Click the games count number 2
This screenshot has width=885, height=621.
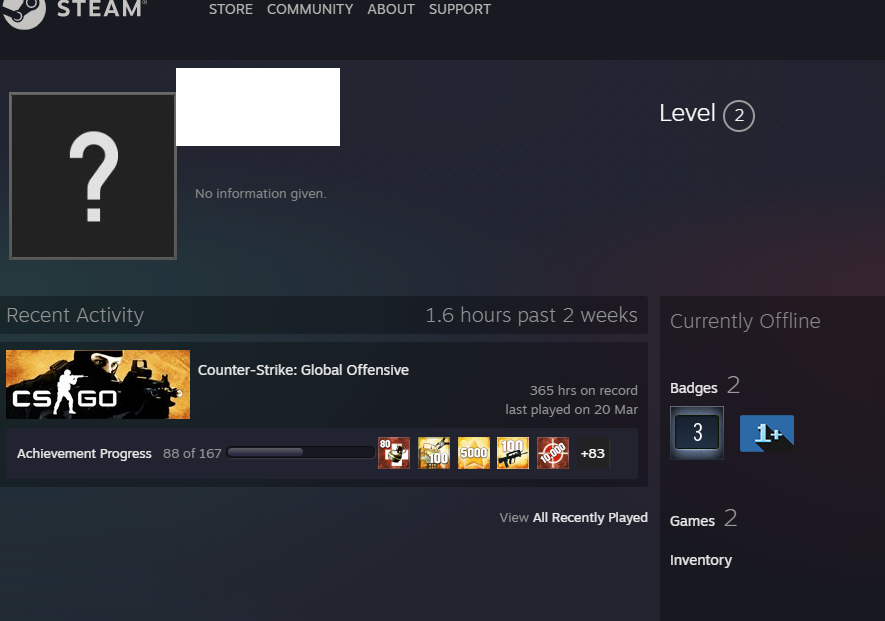pos(730,518)
